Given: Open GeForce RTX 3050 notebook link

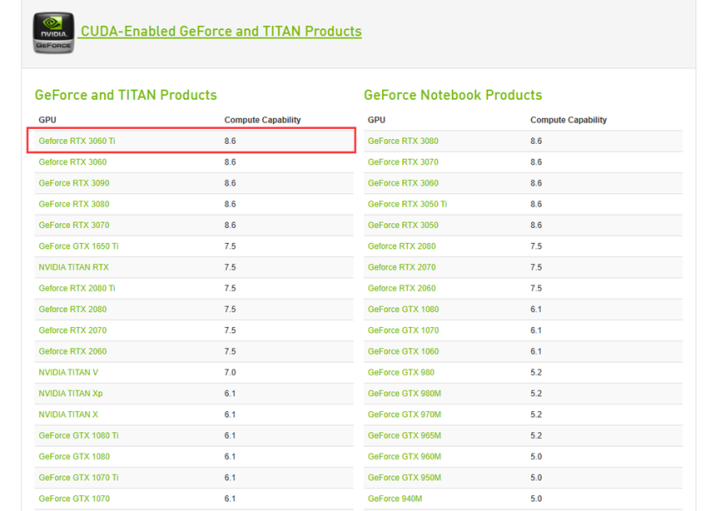Looking at the screenshot, I should [x=403, y=225].
